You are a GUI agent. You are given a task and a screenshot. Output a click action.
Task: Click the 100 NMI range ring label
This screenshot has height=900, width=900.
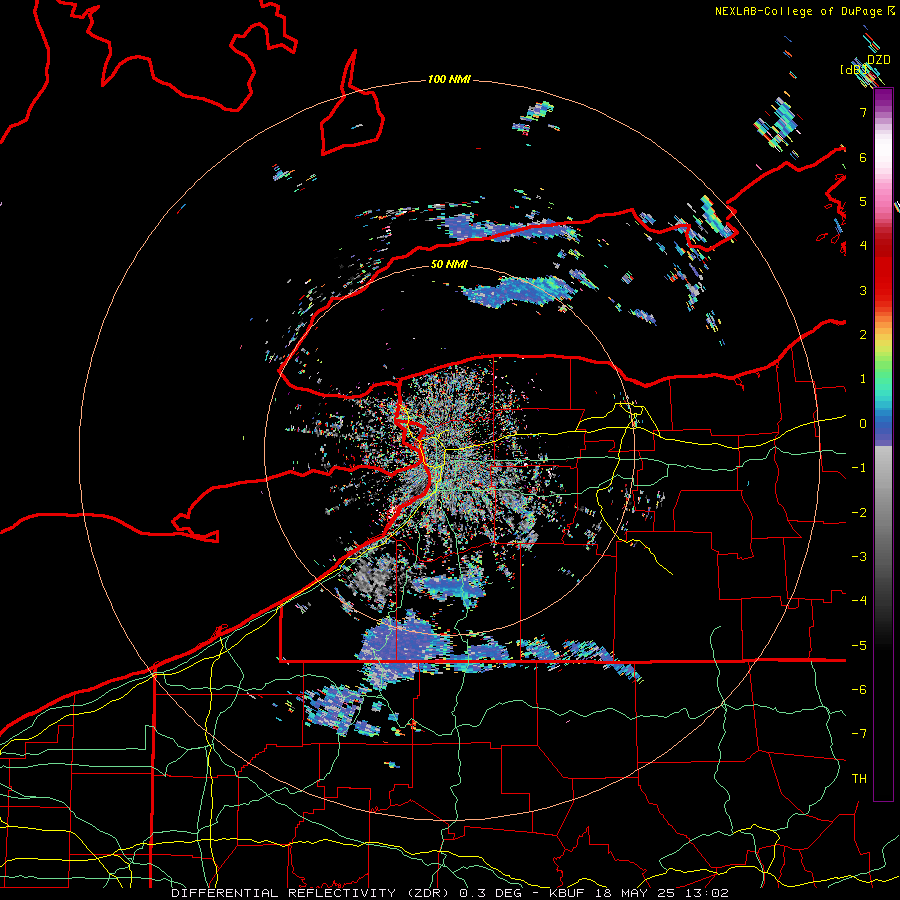(x=449, y=79)
